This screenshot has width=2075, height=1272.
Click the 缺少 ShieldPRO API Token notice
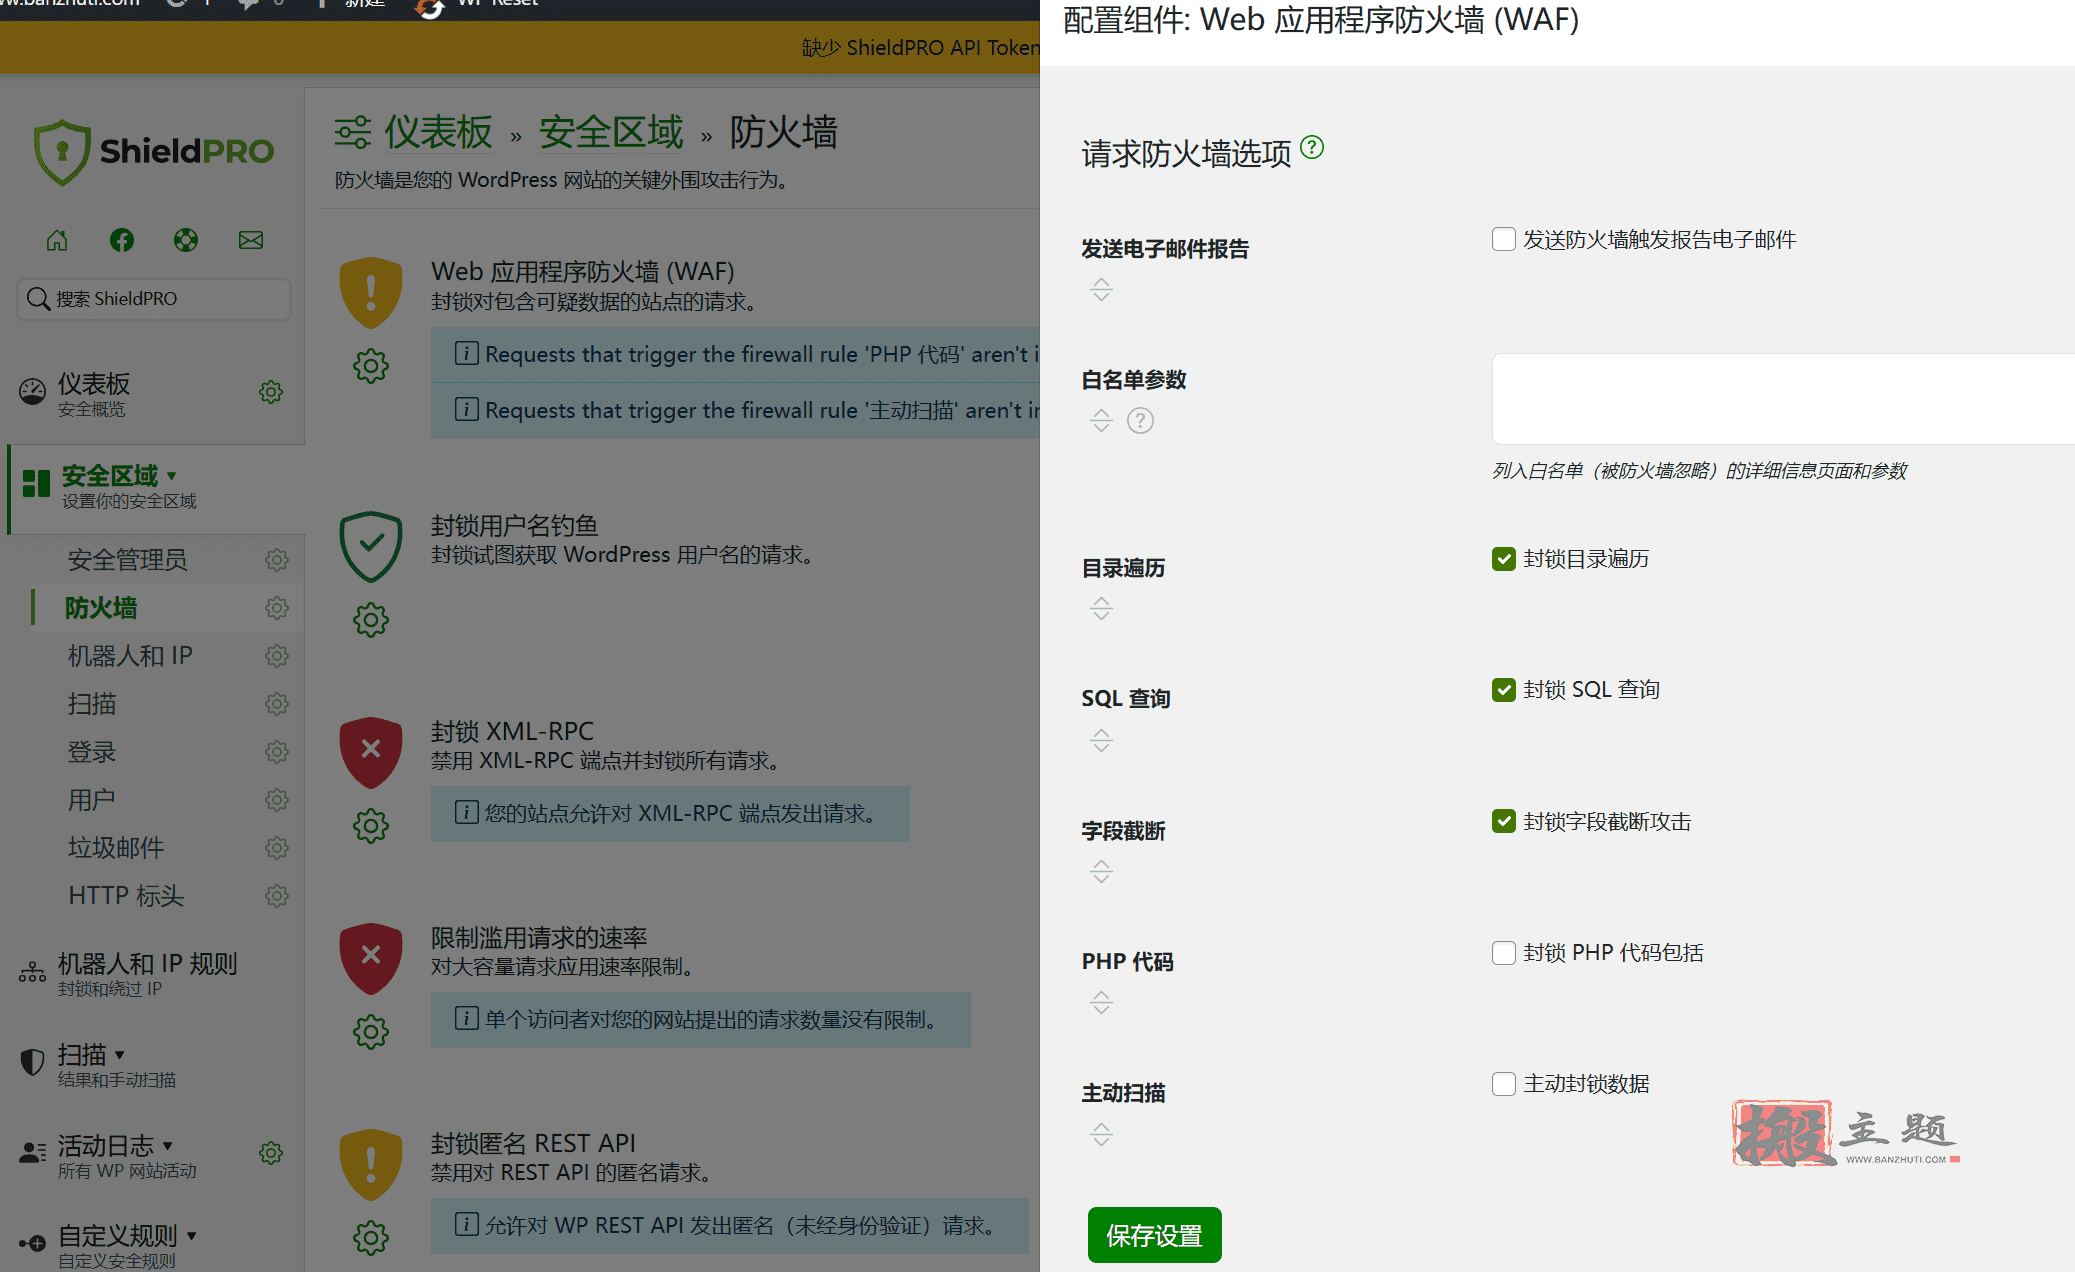tap(920, 47)
